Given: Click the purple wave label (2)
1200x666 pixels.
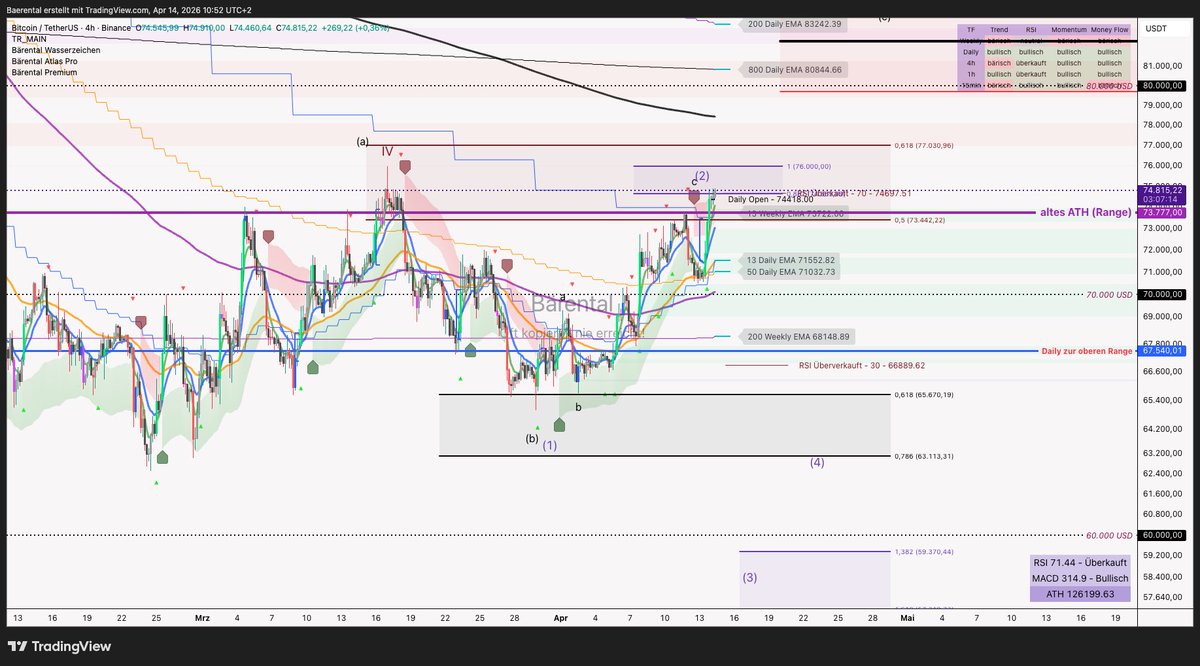Looking at the screenshot, I should tap(702, 176).
